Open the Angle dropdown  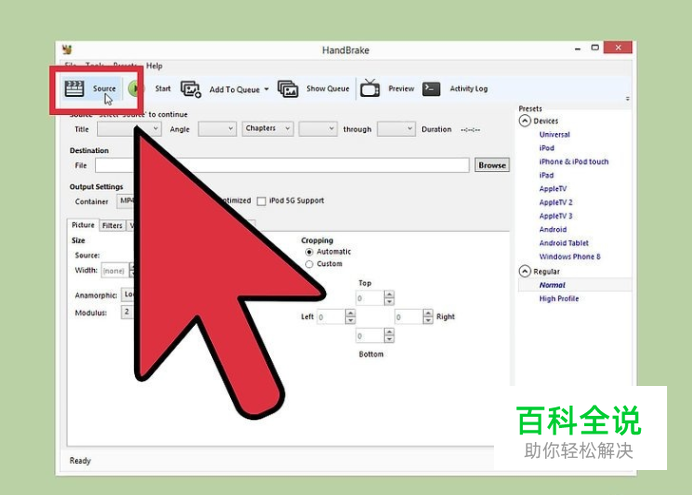217,129
